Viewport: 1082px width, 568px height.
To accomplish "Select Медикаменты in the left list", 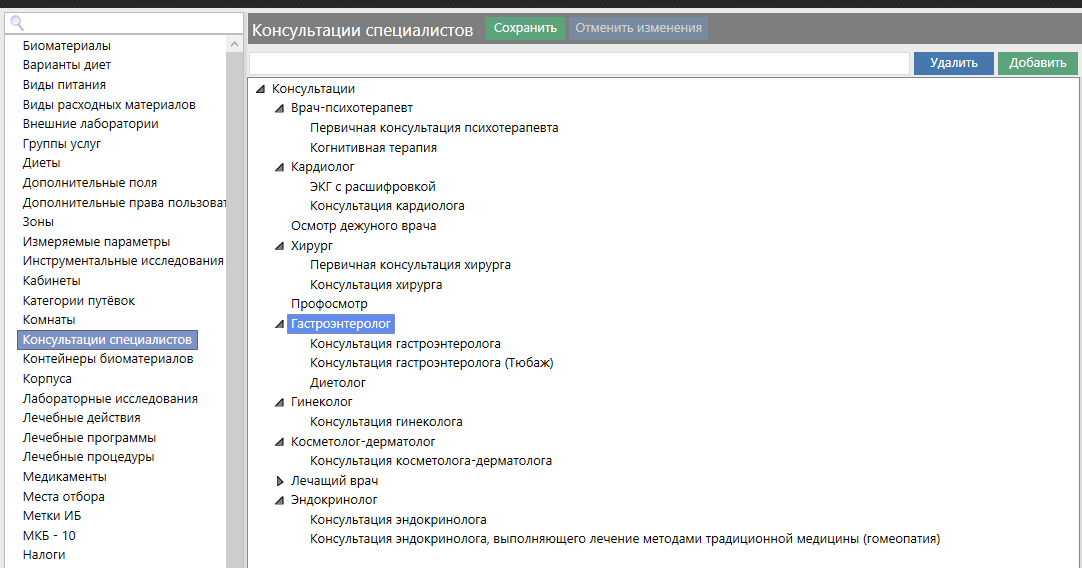I will coord(64,477).
